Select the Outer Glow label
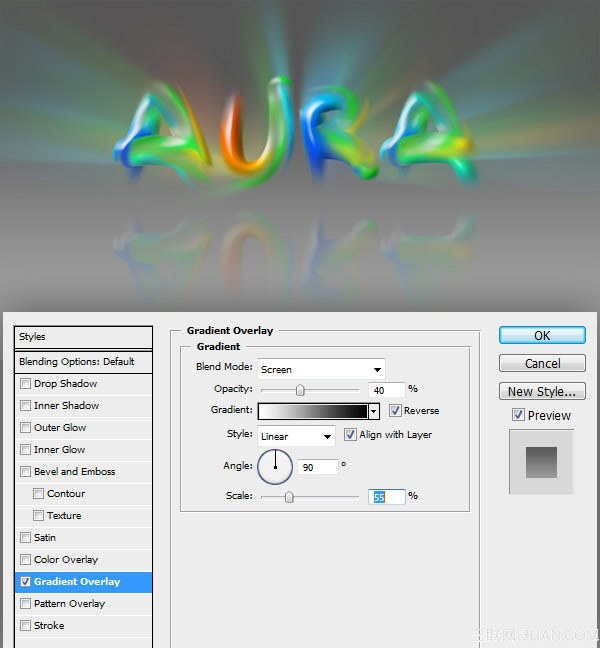 pos(60,427)
